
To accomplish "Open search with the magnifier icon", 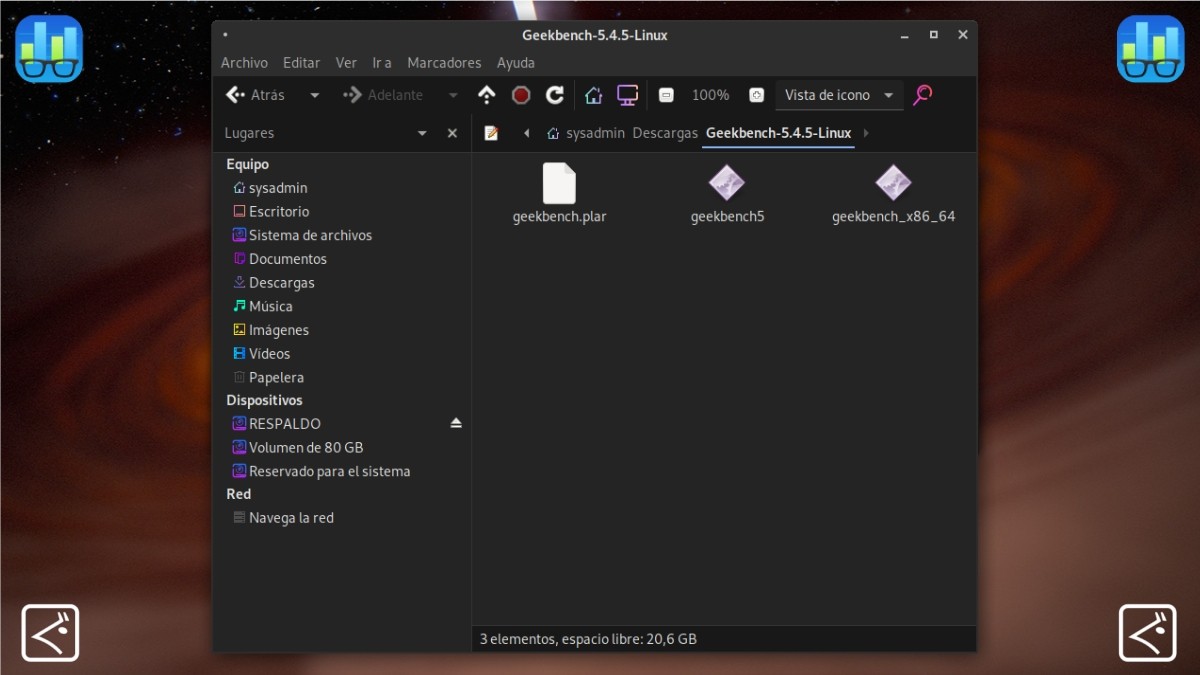I will pos(922,95).
